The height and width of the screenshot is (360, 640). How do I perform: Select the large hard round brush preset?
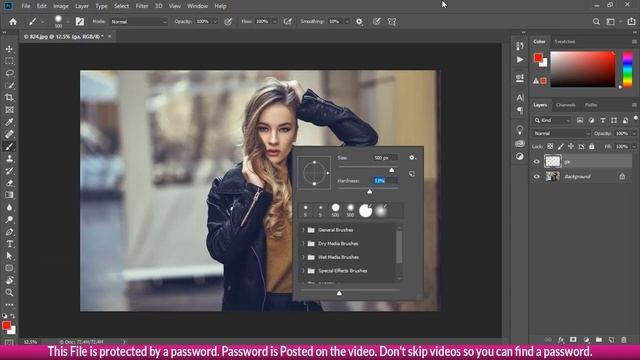365,211
